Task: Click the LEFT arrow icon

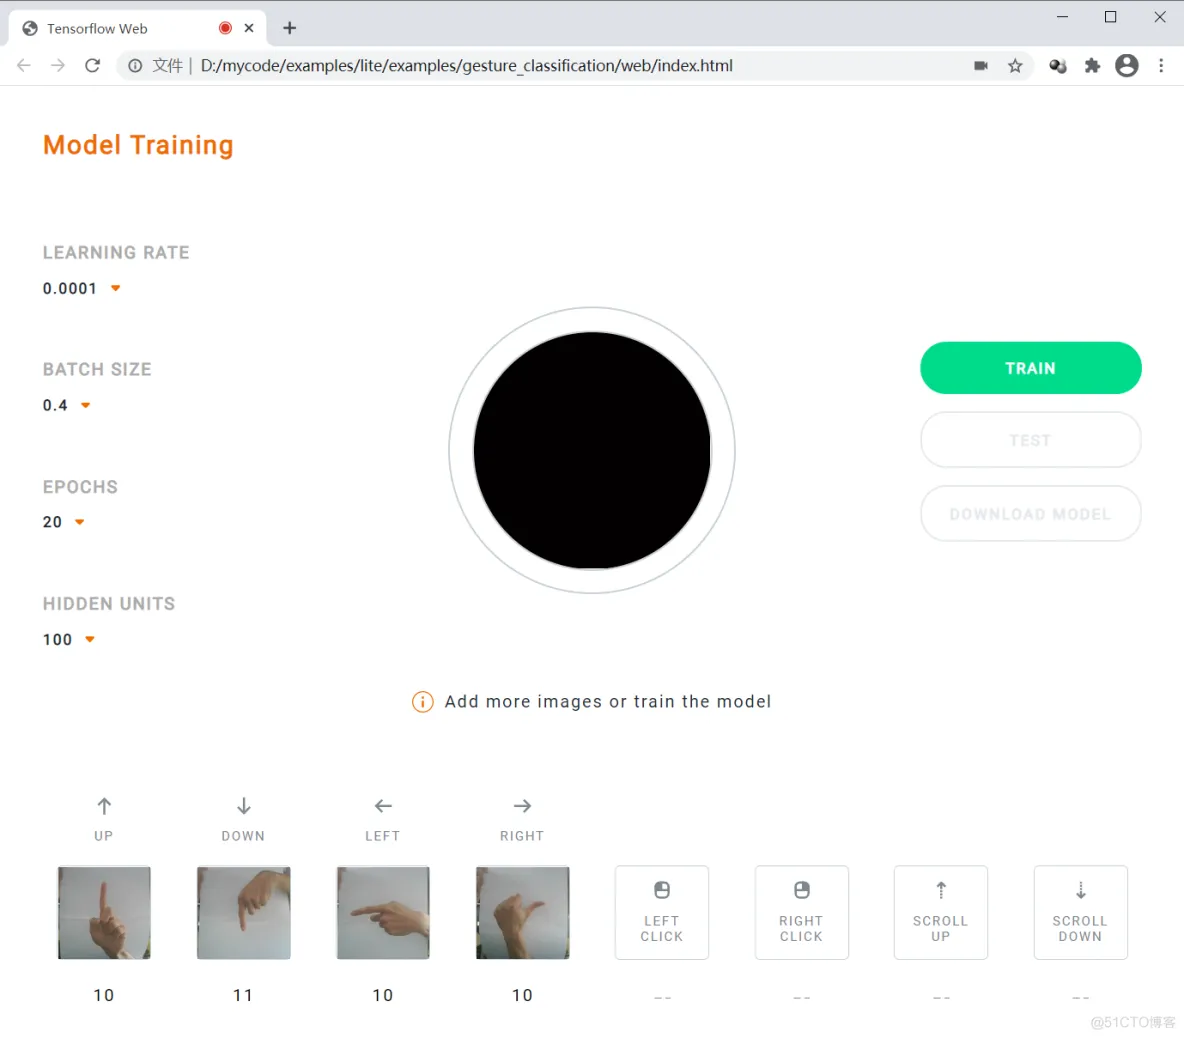Action: click(x=383, y=805)
